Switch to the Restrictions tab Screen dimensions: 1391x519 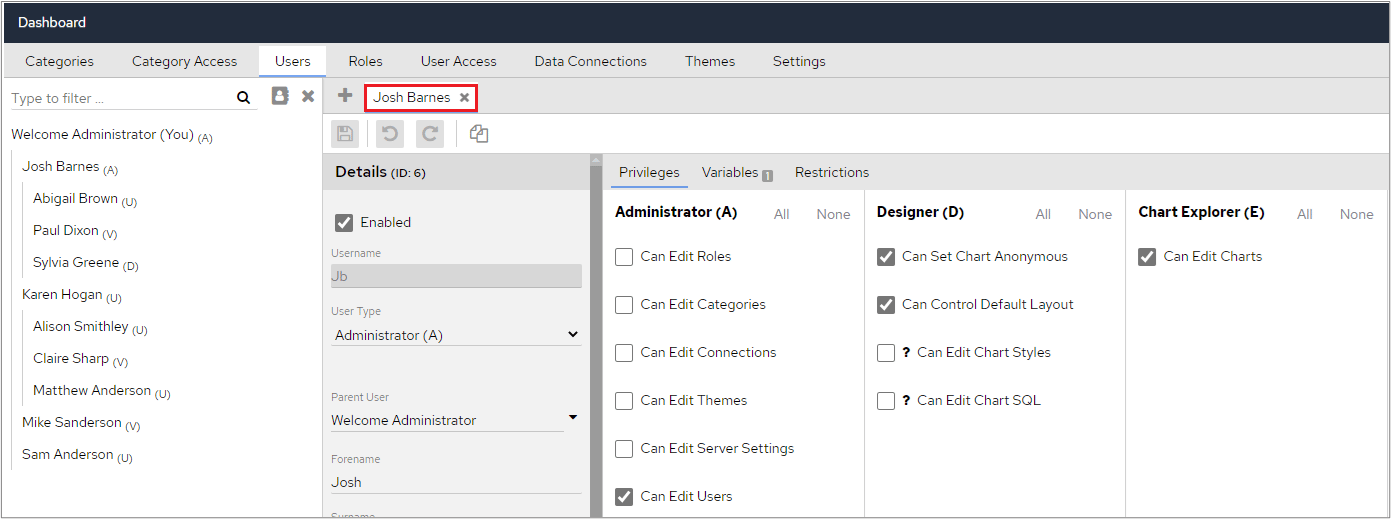point(832,172)
